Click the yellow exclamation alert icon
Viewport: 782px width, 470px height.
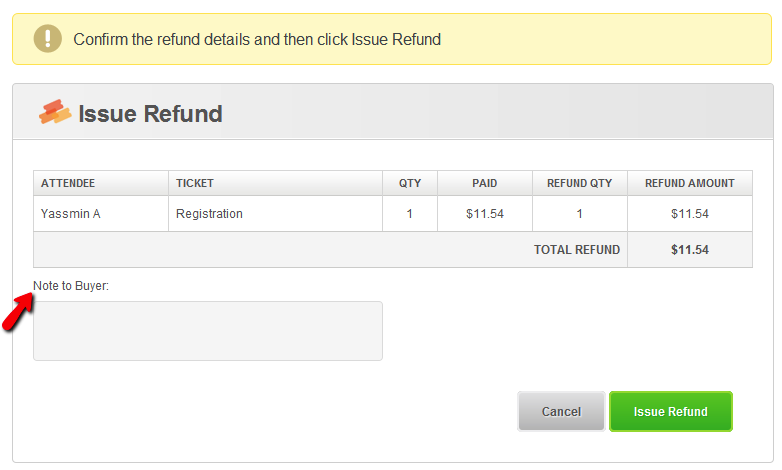(47, 38)
